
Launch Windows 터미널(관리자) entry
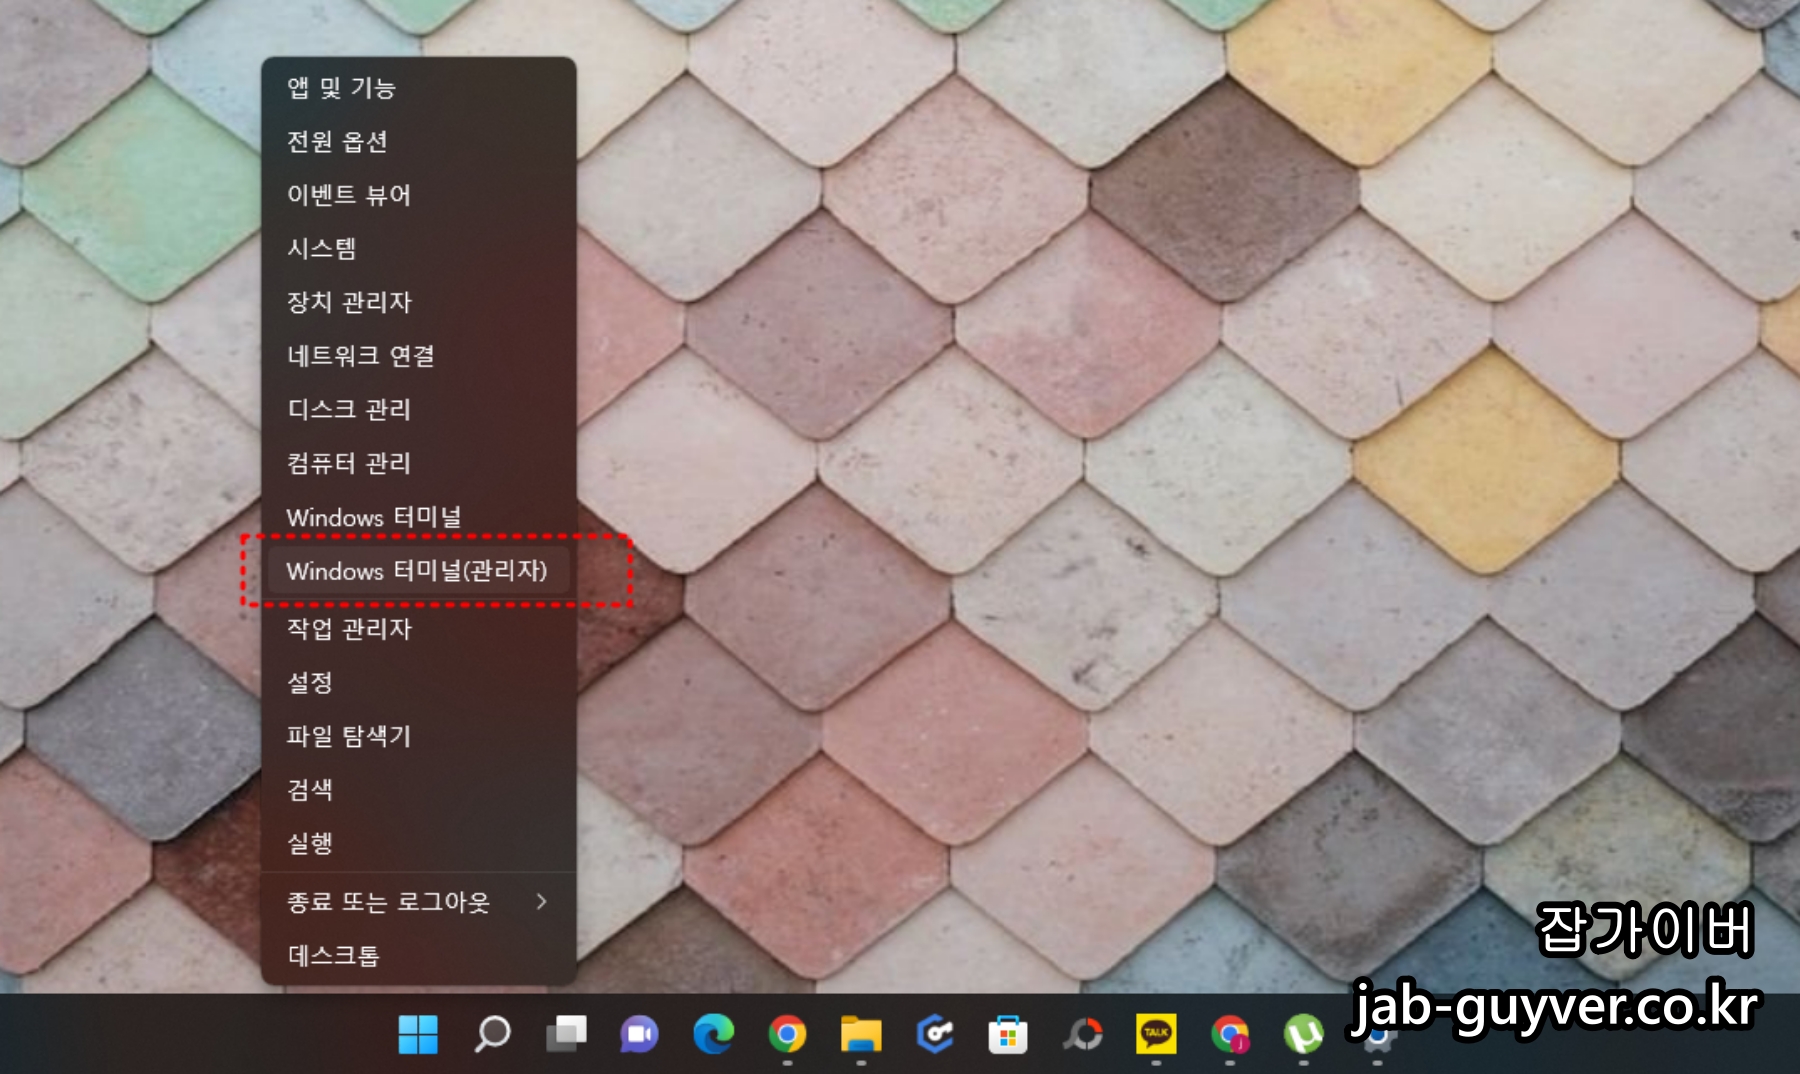[x=418, y=571]
